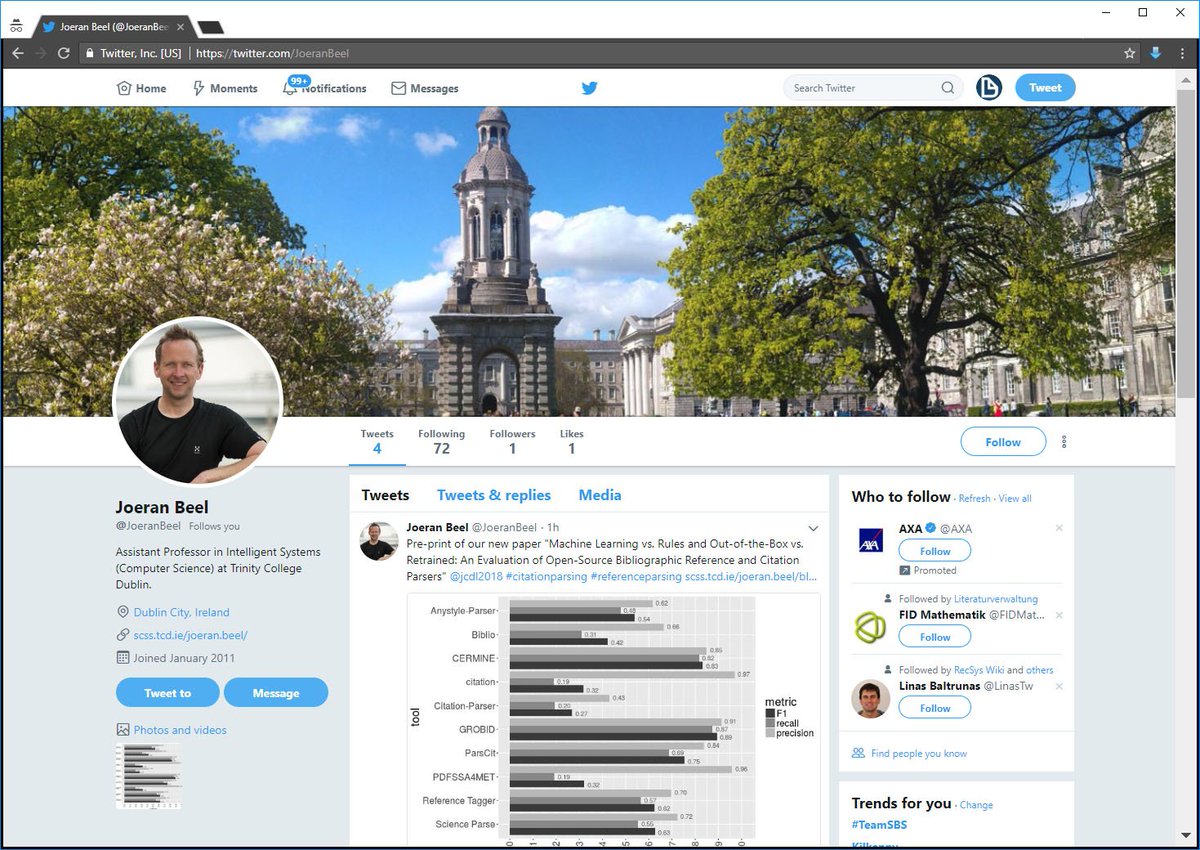Click View all in Who to follow
Screen dimensions: 1200x850
pyautogui.click(x=1014, y=498)
